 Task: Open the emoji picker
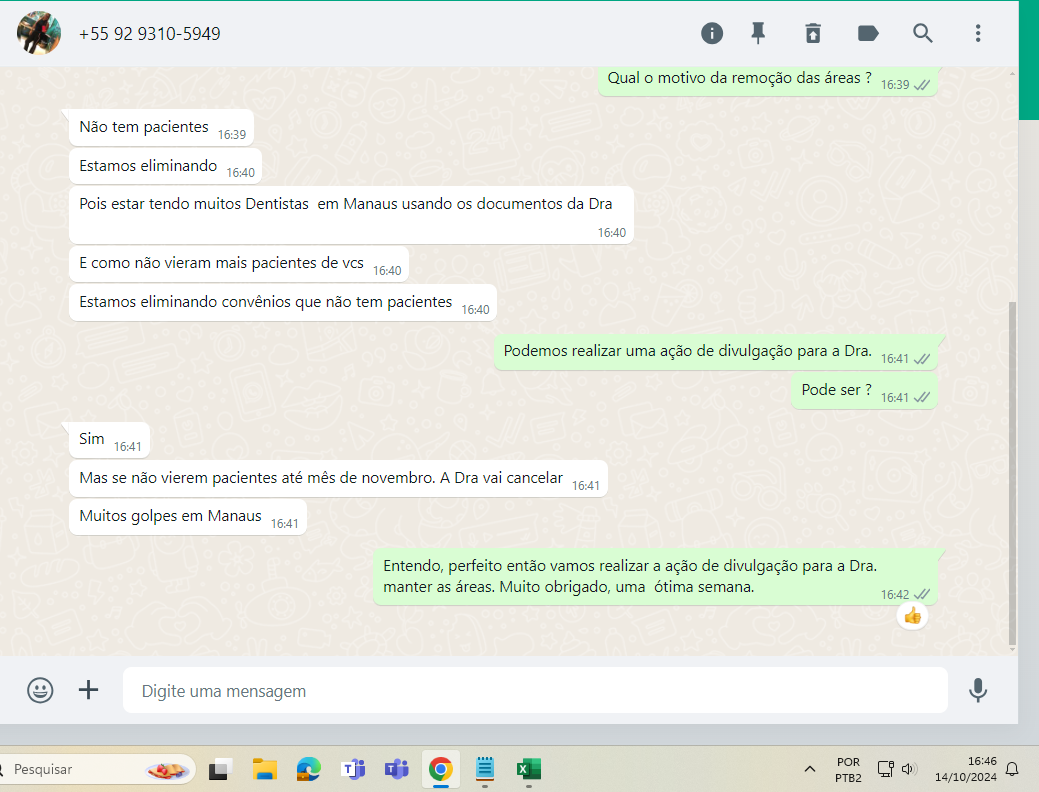coord(40,691)
